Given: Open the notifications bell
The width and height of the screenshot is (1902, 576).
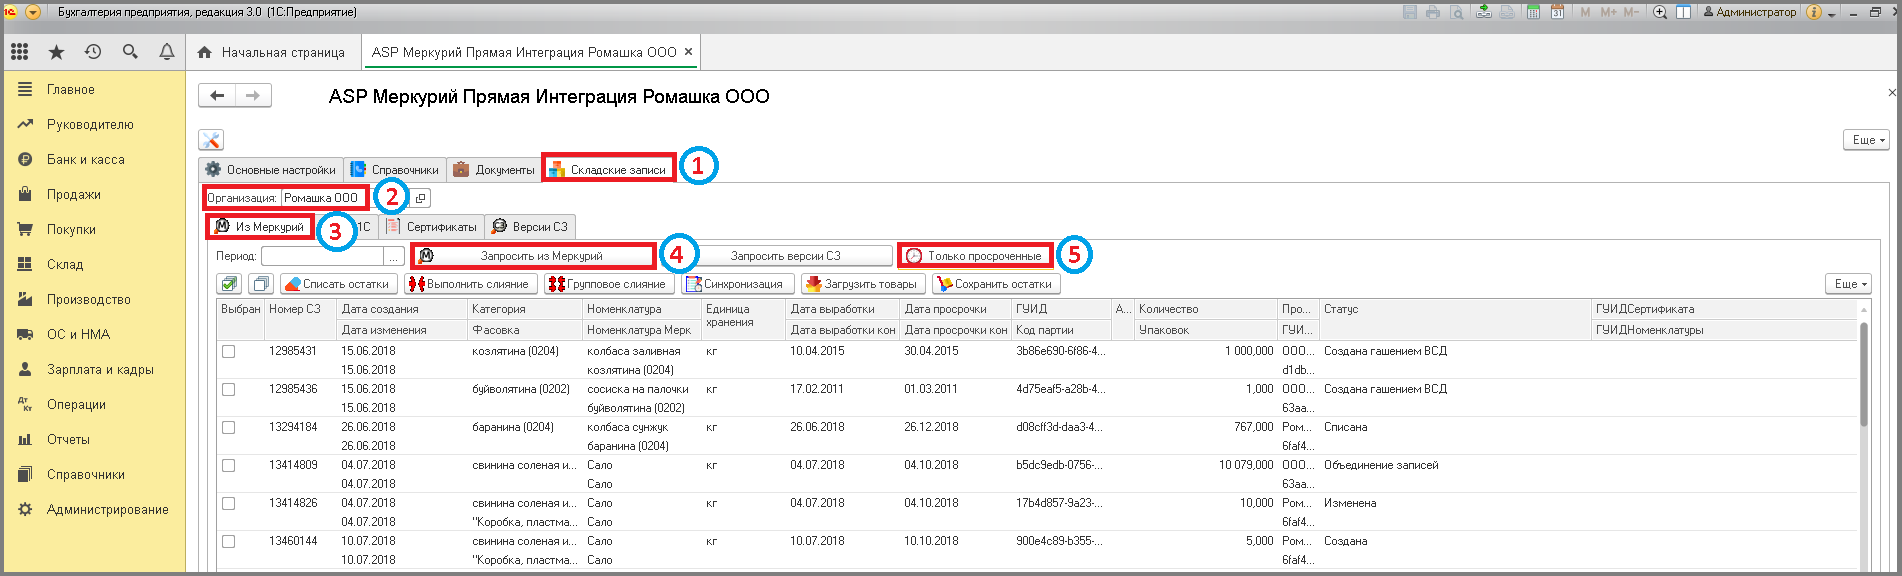Looking at the screenshot, I should (x=167, y=52).
